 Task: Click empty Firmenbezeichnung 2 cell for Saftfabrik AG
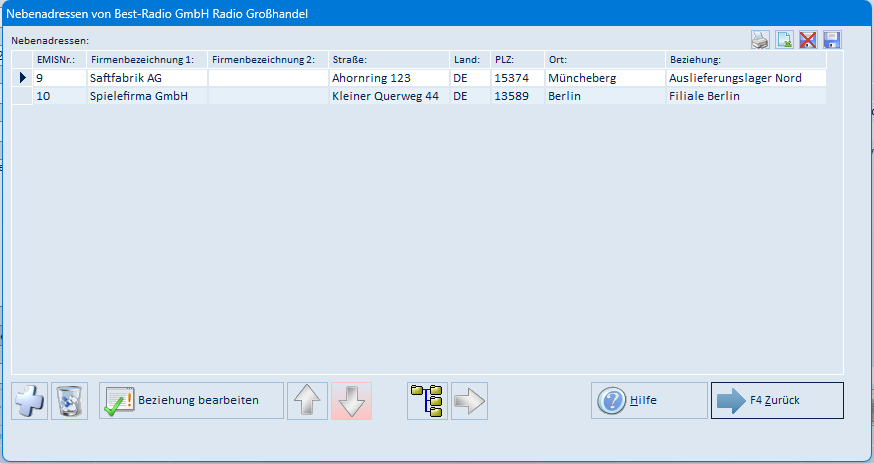point(268,78)
